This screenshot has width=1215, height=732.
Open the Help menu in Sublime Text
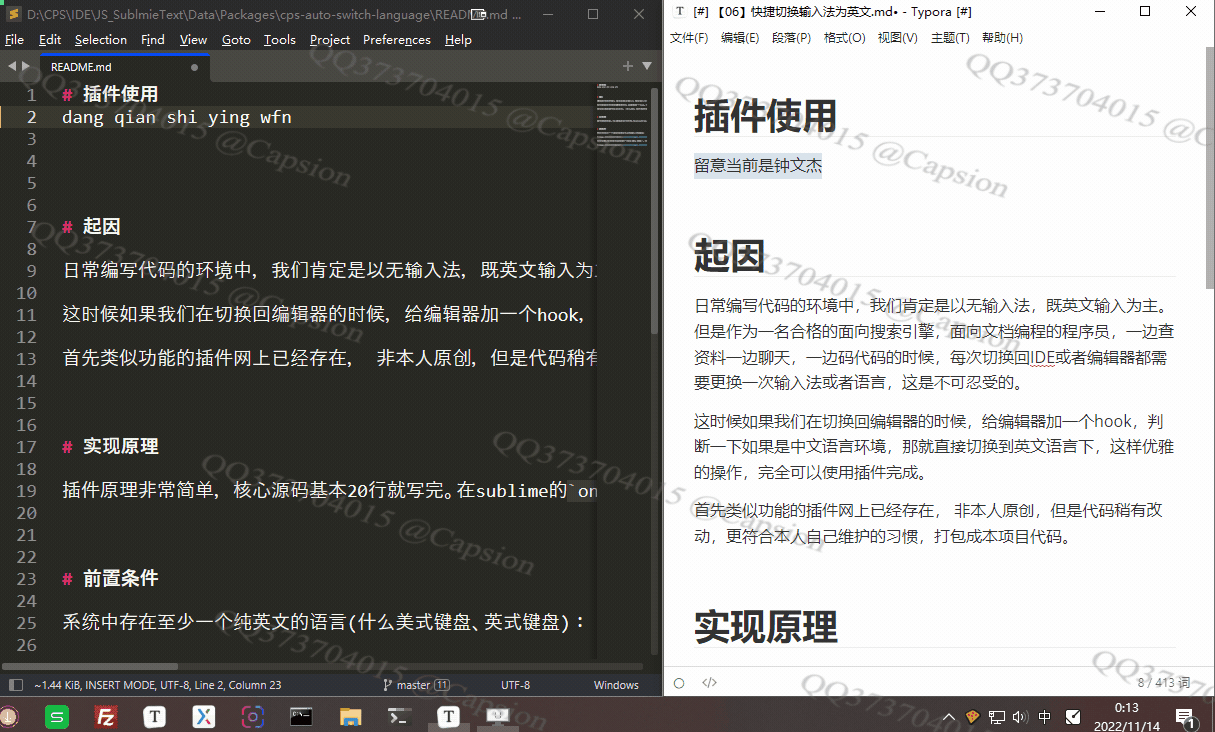[458, 40]
